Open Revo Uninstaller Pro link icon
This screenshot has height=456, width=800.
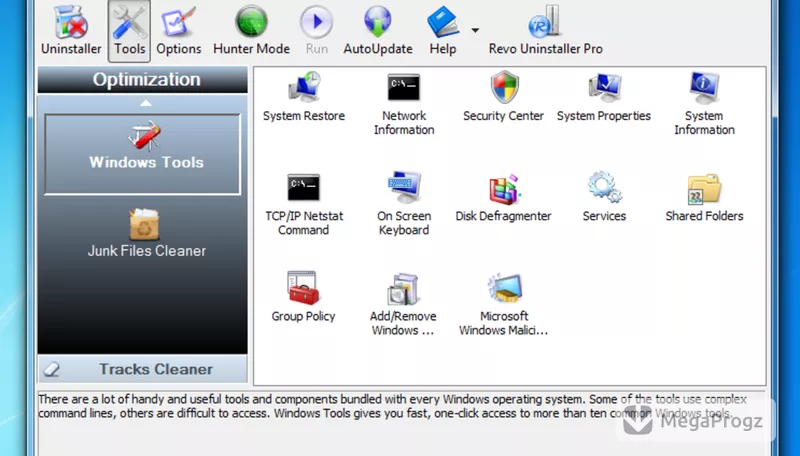[545, 31]
